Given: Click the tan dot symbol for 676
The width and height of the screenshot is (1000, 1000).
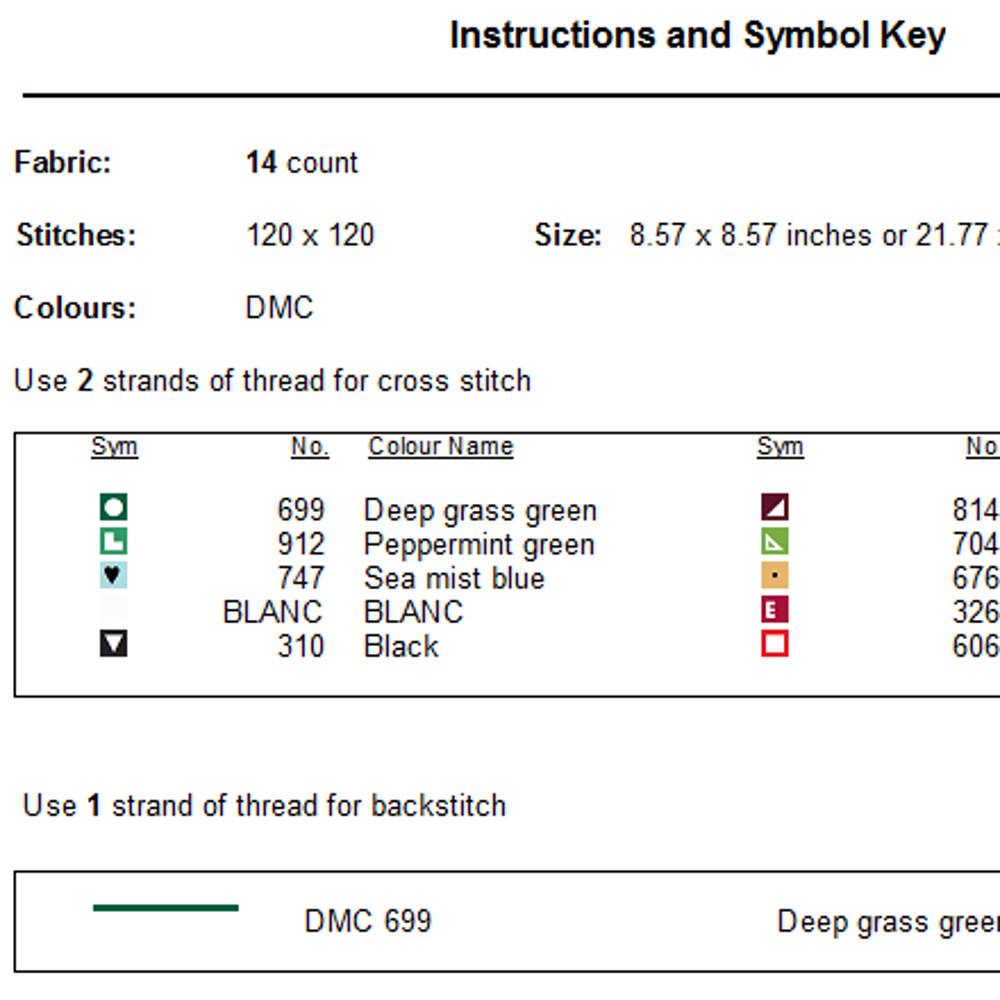Looking at the screenshot, I should (775, 576).
